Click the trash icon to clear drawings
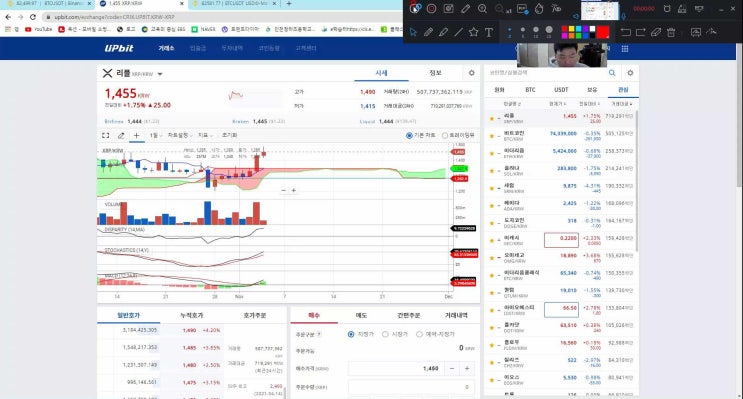Viewport: 743px width, 399px height. coord(671,32)
